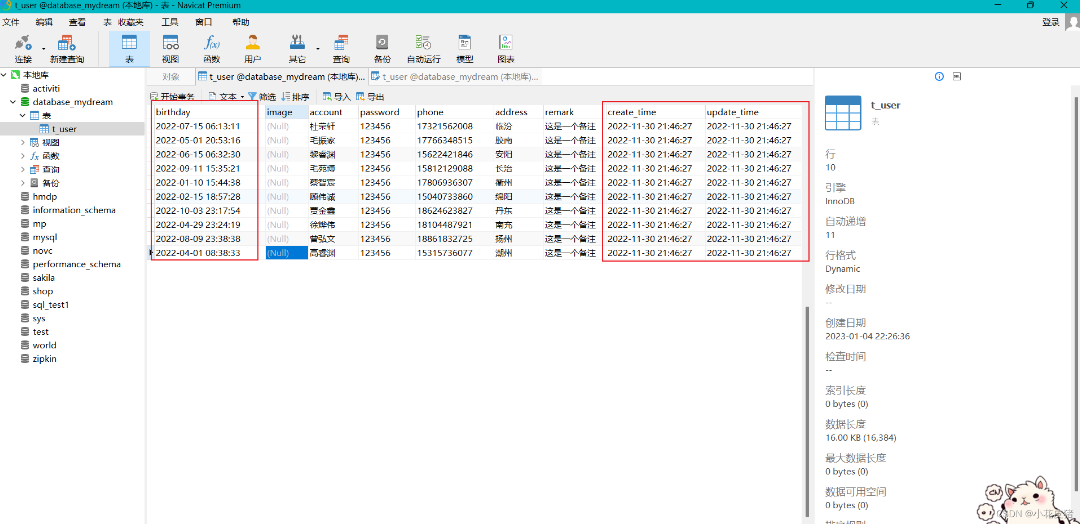Open the 备份 backup toolbar icon
The height and width of the screenshot is (524, 1080).
coord(382,48)
